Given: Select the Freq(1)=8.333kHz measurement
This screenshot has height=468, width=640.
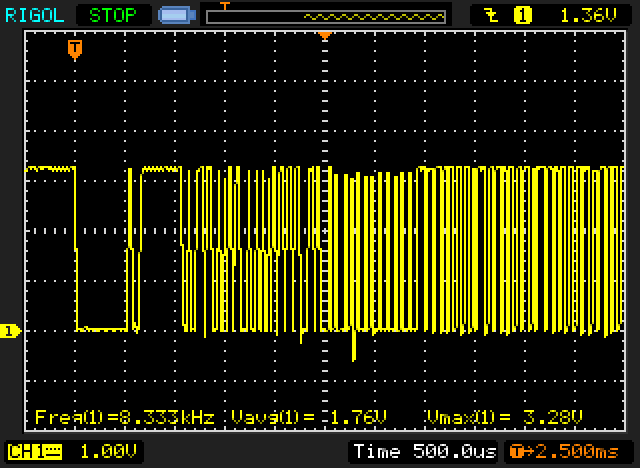Looking at the screenshot, I should pyautogui.click(x=124, y=416).
